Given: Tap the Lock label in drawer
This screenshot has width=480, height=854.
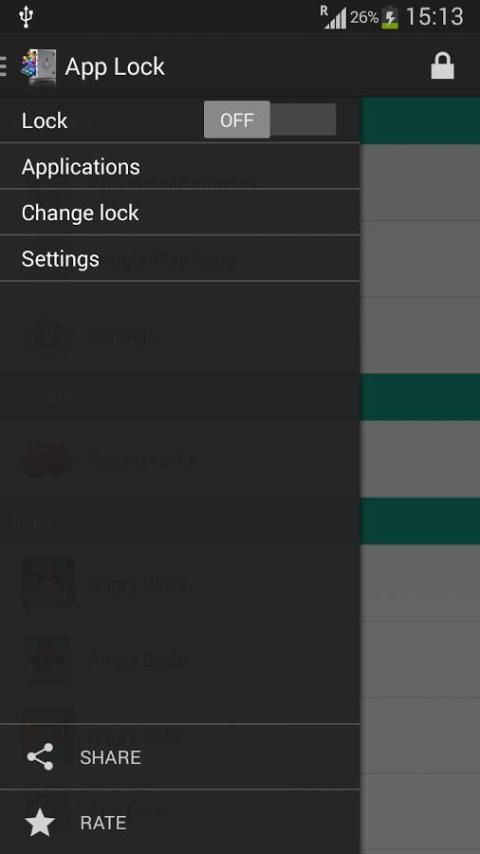Looking at the screenshot, I should [x=45, y=120].
